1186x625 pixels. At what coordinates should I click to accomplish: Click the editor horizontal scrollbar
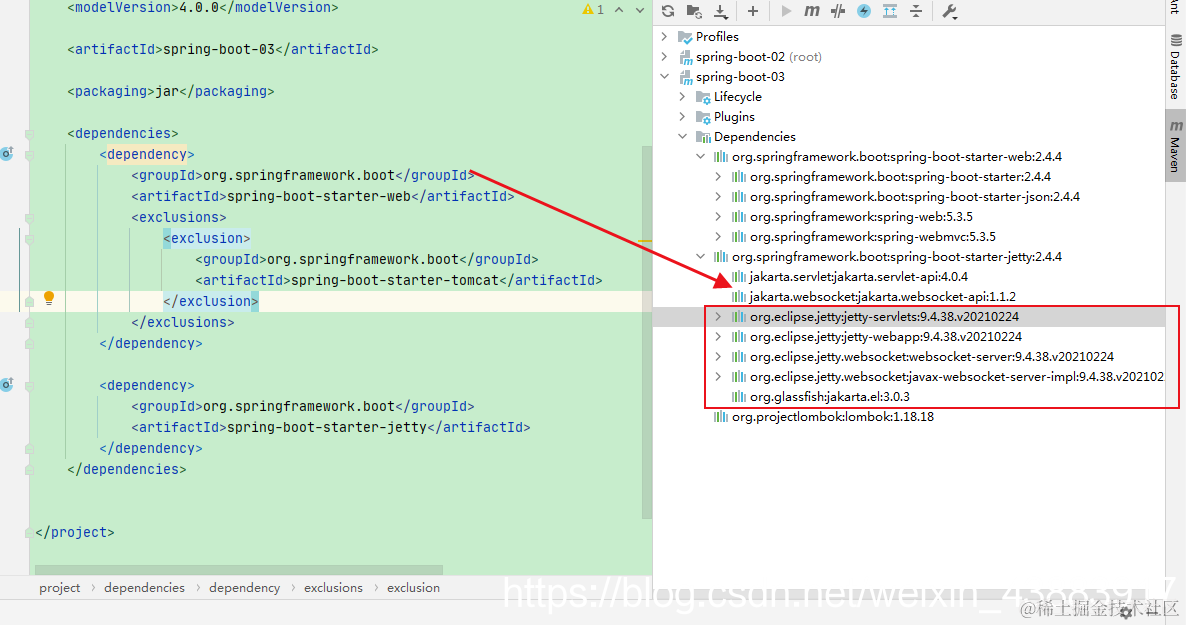pyautogui.click(x=238, y=570)
